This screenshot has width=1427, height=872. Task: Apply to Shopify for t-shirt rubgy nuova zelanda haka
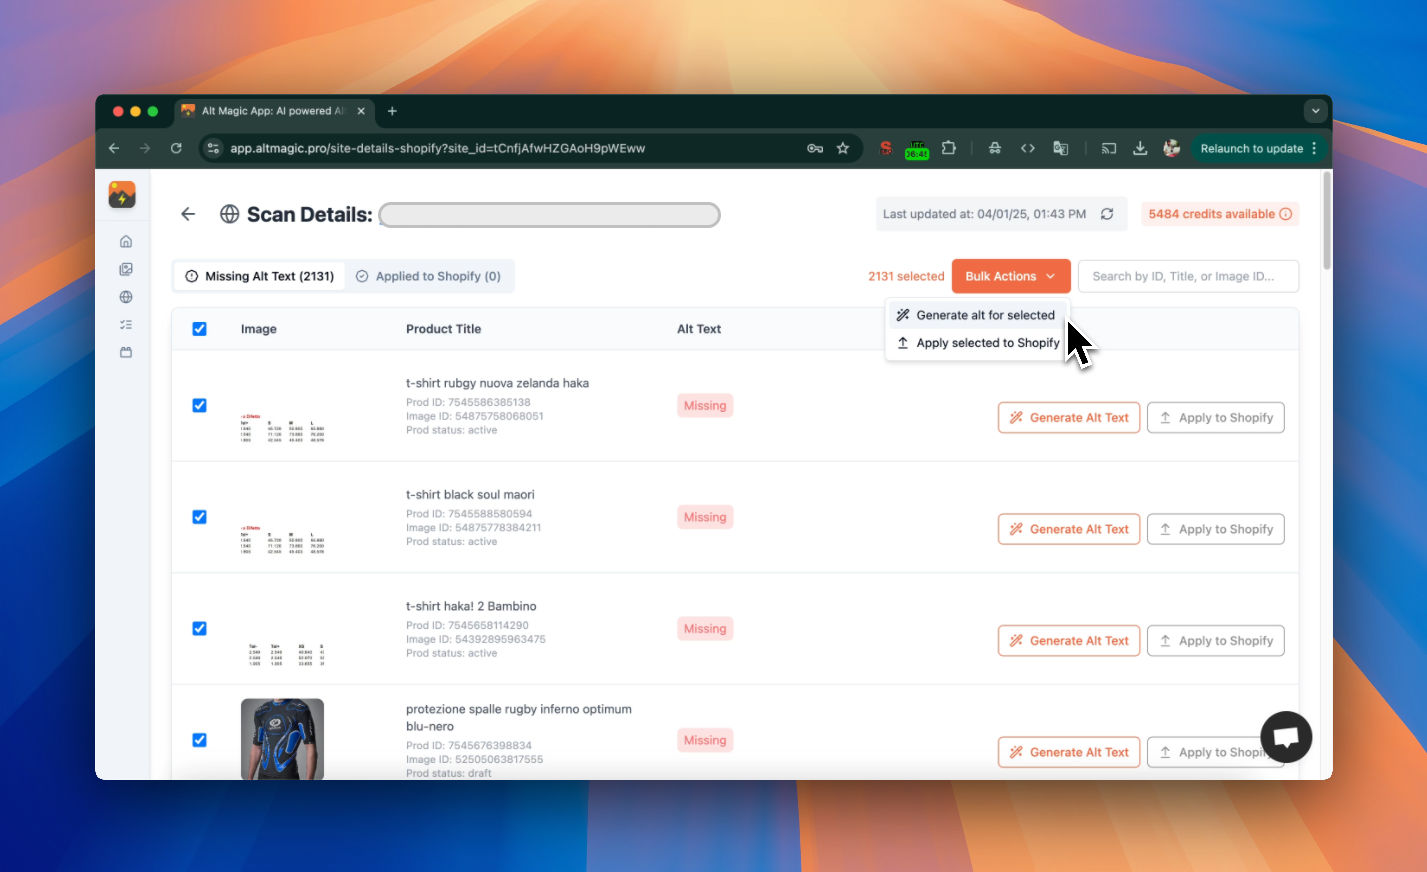1216,418
